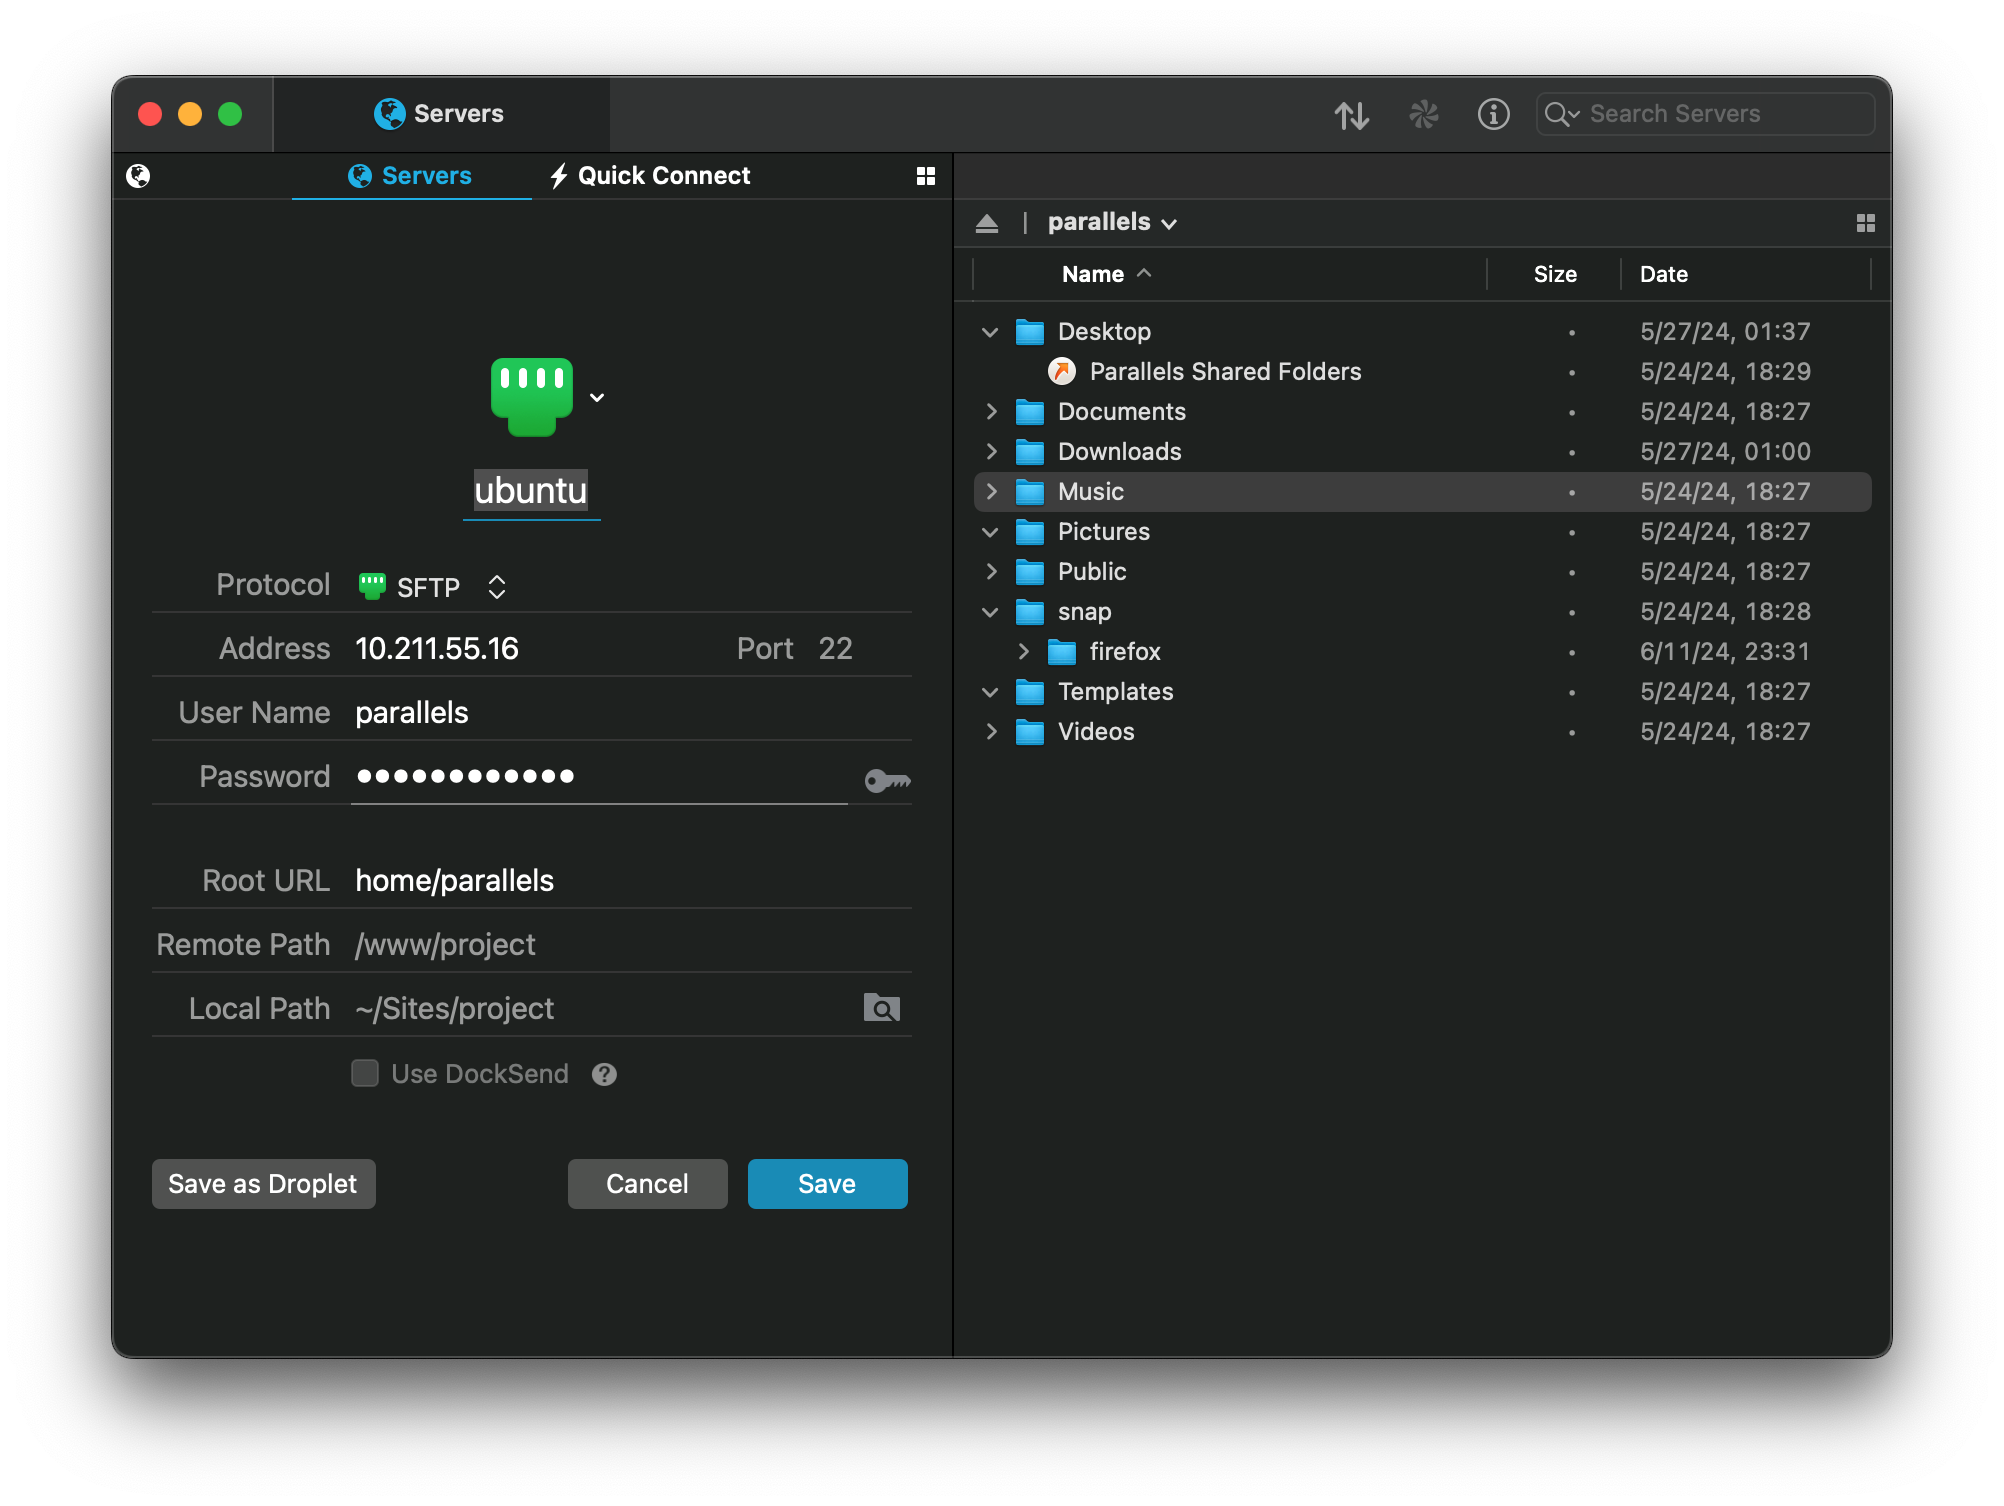
Task: Click the eject icon beside parallels path
Action: click(987, 223)
